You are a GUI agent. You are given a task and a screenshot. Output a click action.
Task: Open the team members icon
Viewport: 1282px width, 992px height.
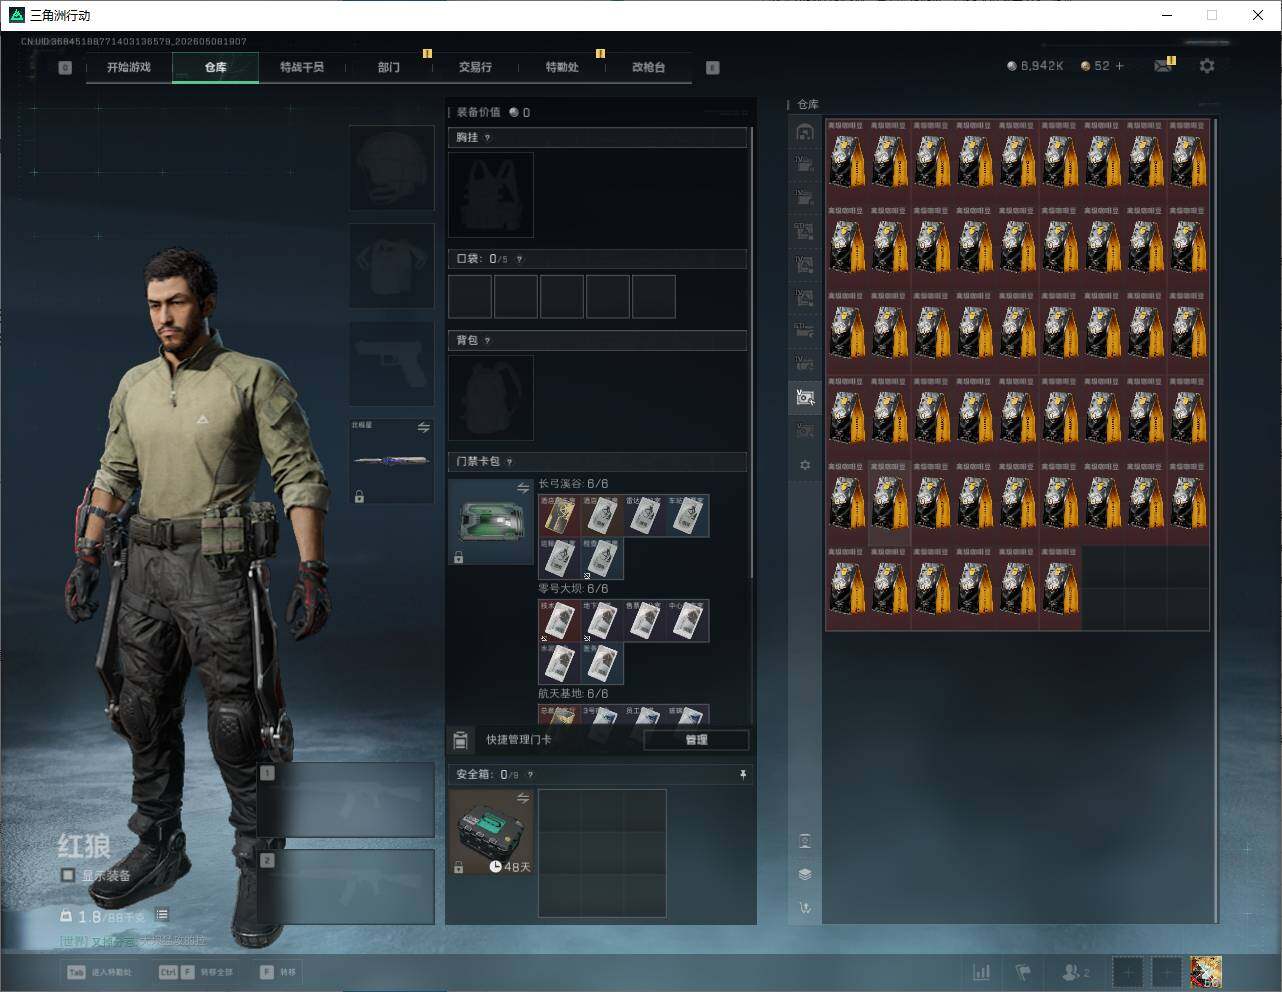click(x=1076, y=972)
